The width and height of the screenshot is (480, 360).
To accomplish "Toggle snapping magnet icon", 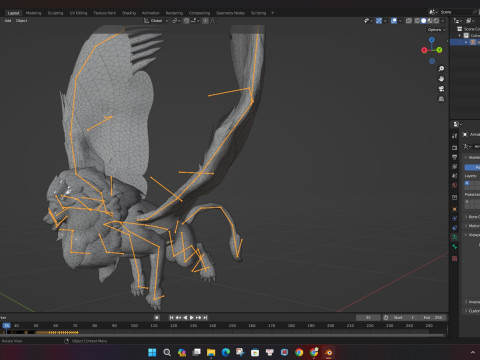I will coord(187,21).
